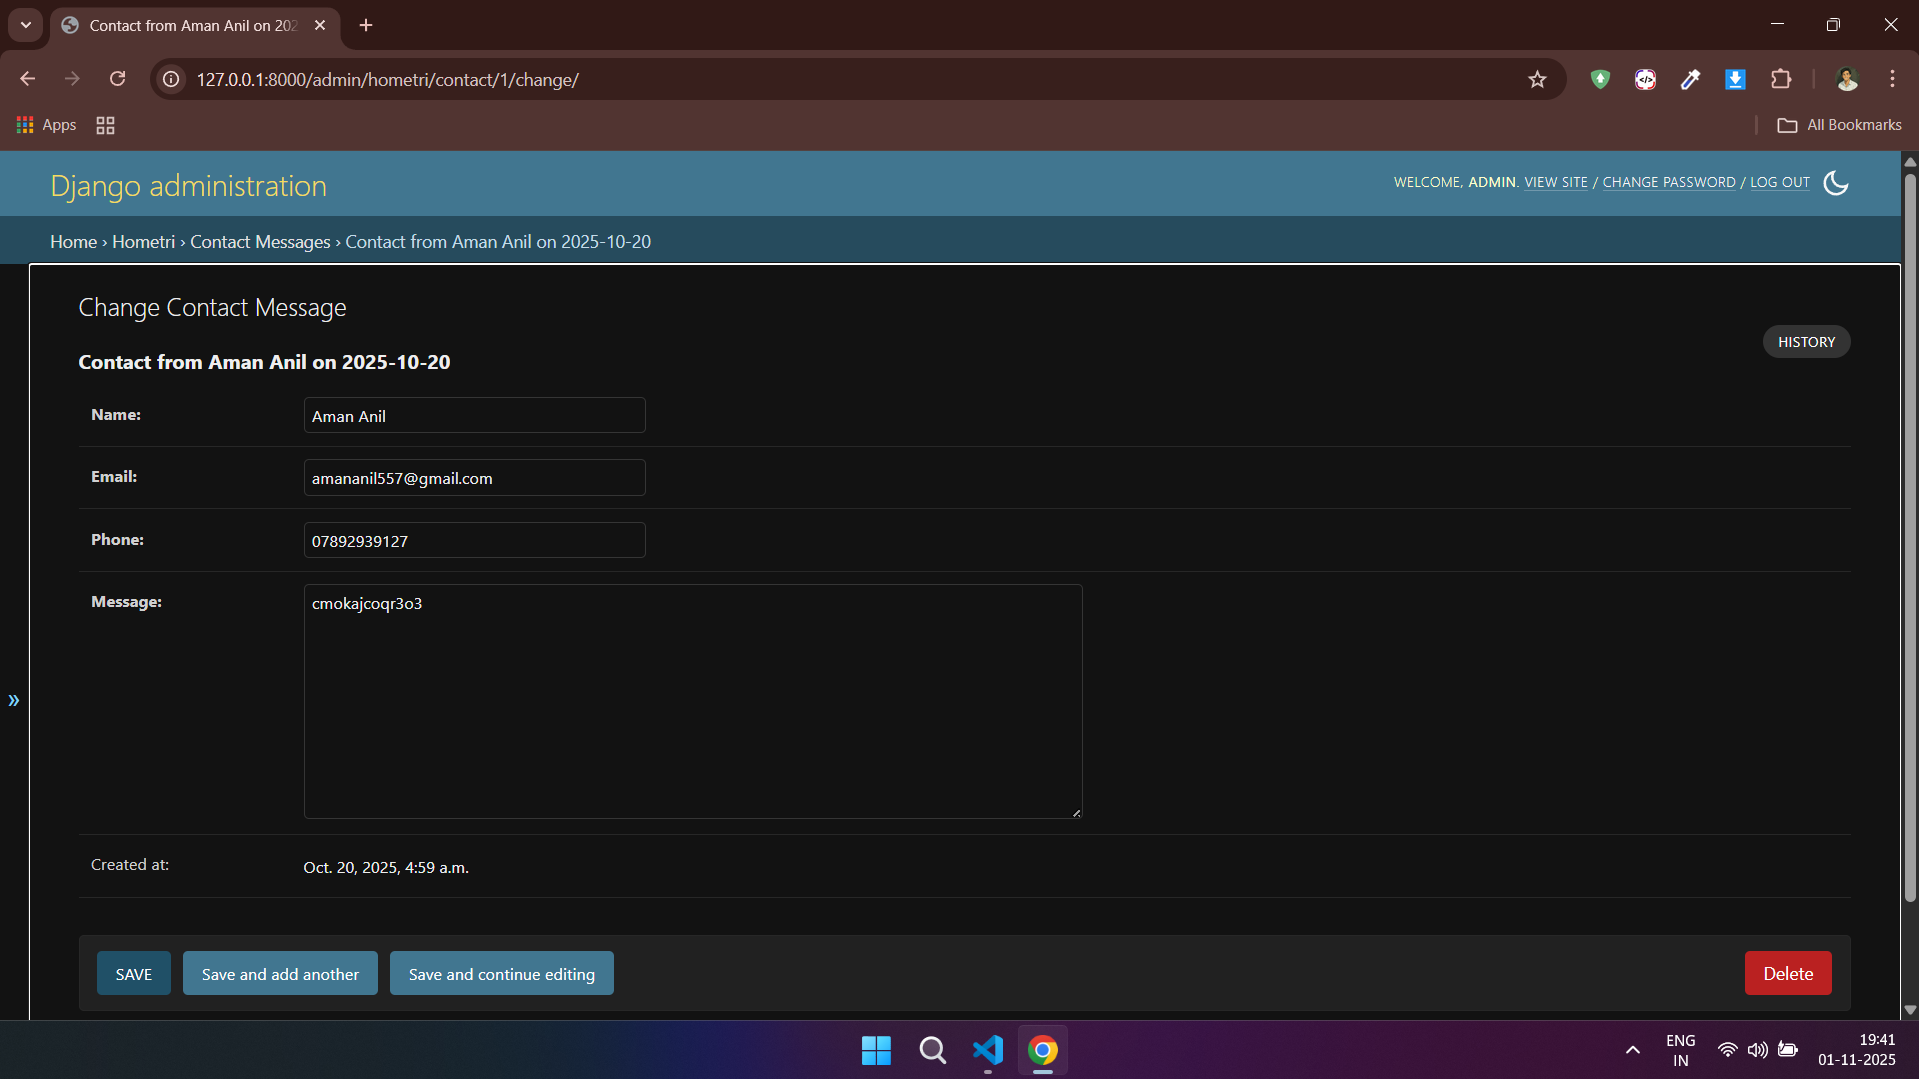This screenshot has height=1079, width=1919.
Task: Click the browser back arrow
Action: point(28,79)
